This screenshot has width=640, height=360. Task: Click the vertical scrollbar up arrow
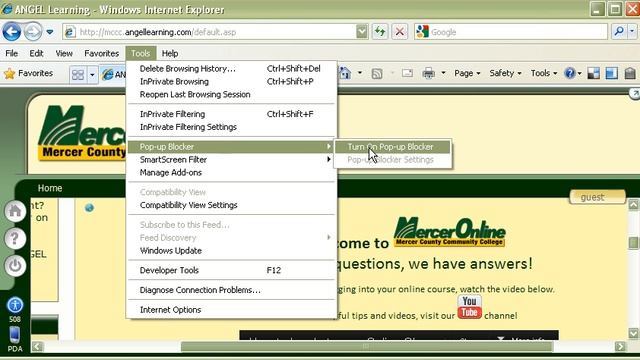point(633,205)
